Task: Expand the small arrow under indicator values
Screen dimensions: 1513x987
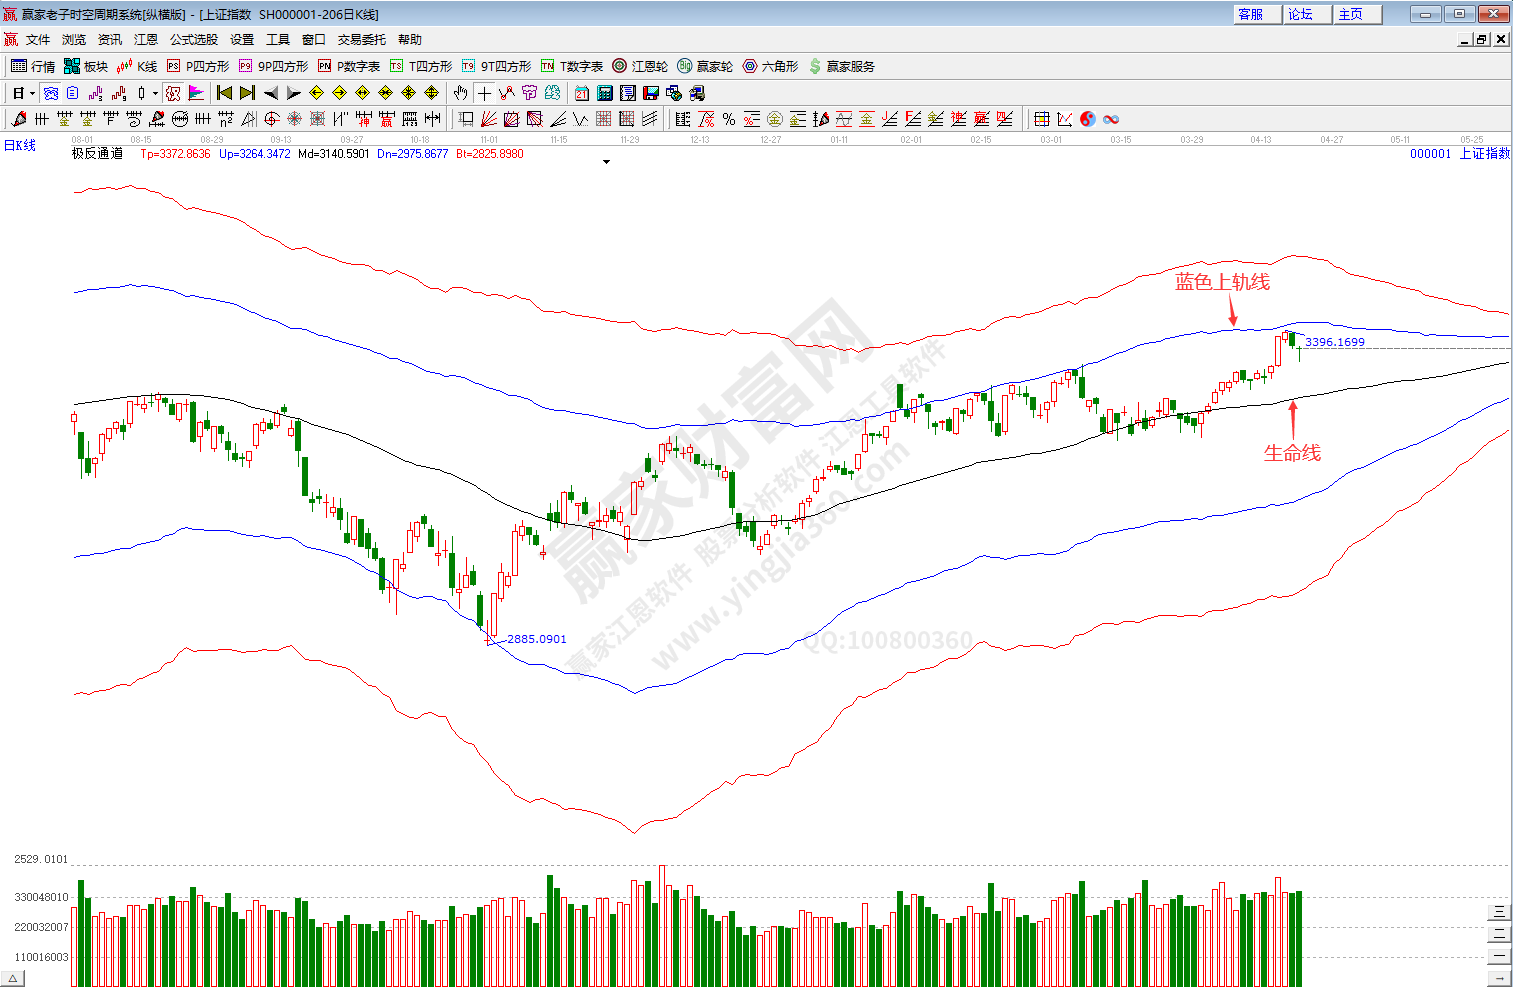Action: click(x=606, y=162)
